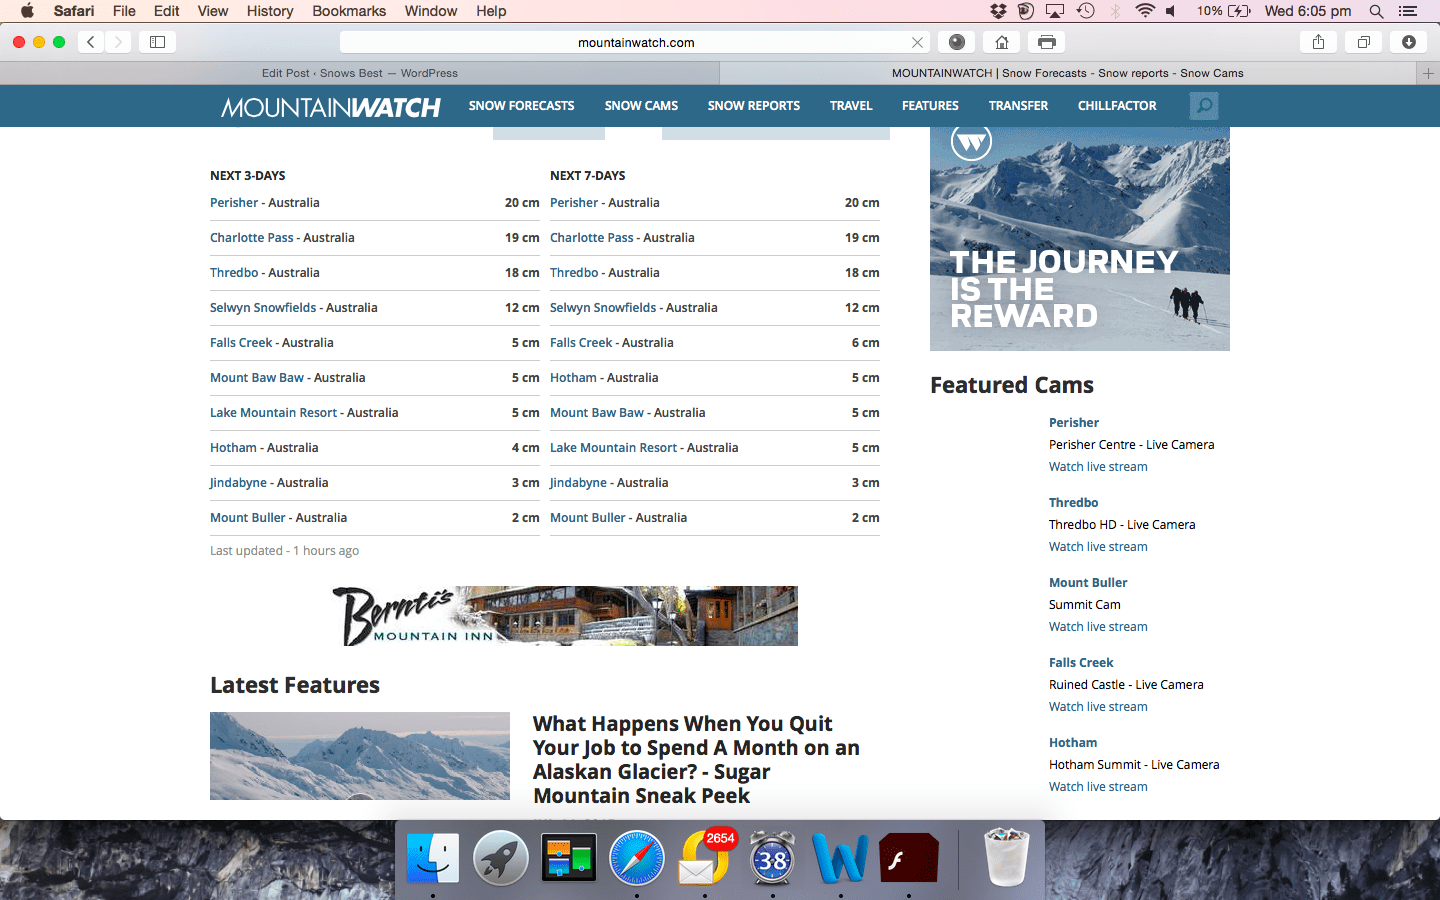Screen dimensions: 1440x900
Task: Click the round reader button beside address bar
Action: [x=957, y=42]
